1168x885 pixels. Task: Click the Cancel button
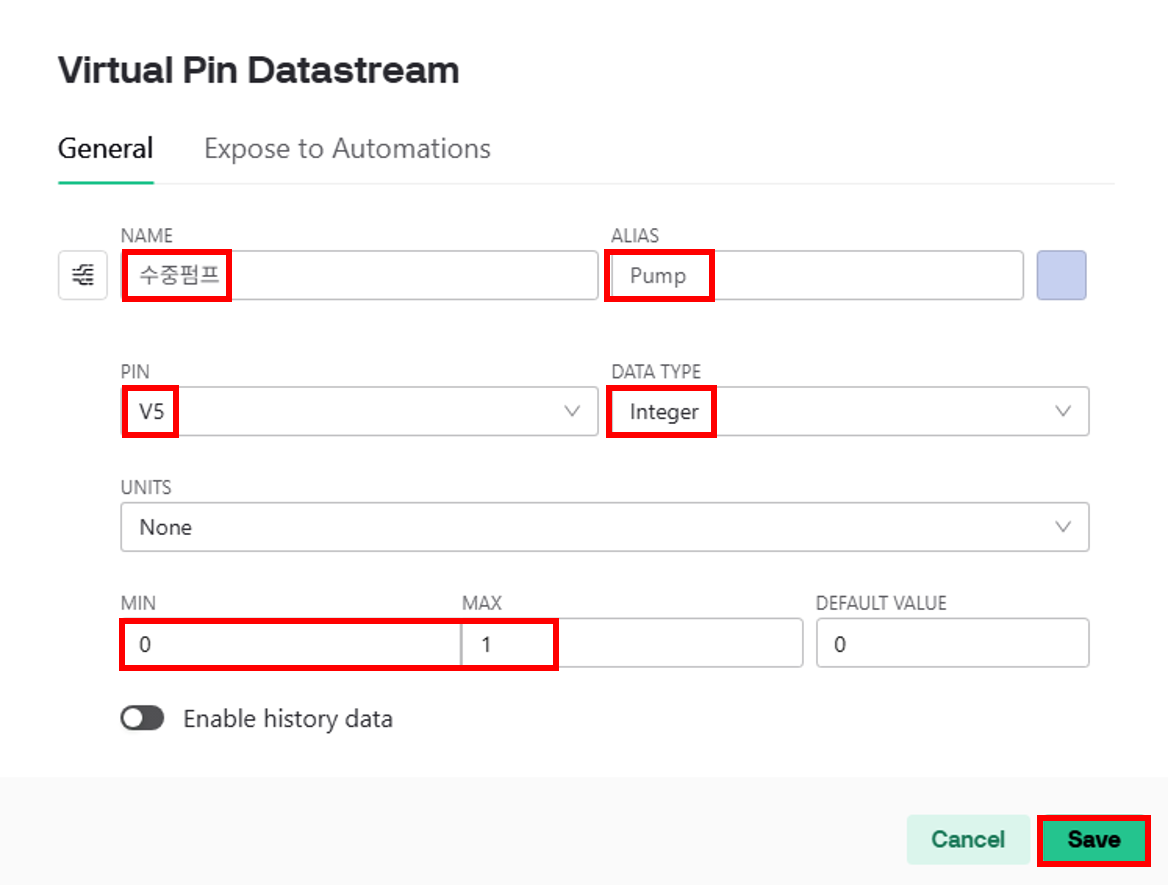click(x=968, y=840)
